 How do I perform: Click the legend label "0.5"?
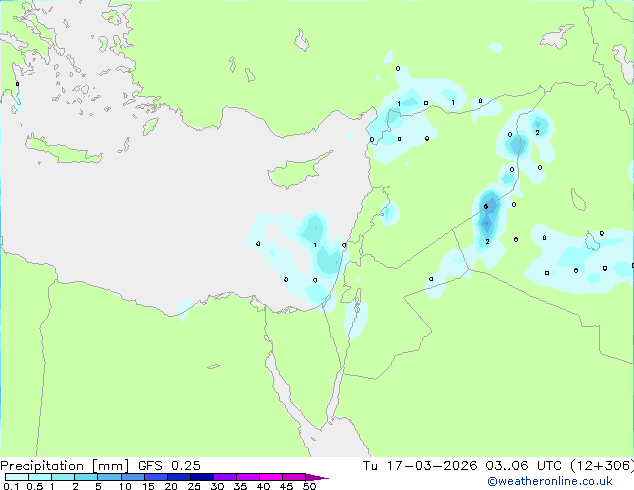point(35,486)
